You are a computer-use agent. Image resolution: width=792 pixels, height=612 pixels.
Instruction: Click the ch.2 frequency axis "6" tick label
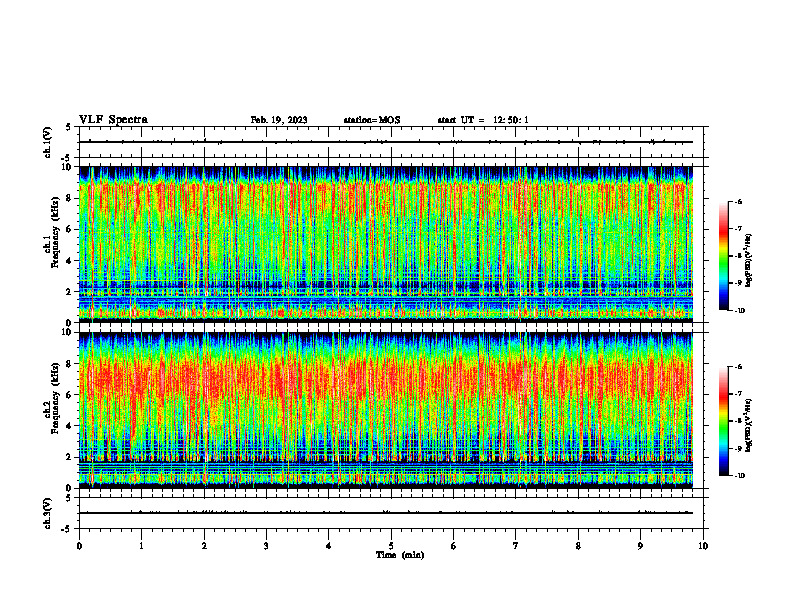click(70, 395)
